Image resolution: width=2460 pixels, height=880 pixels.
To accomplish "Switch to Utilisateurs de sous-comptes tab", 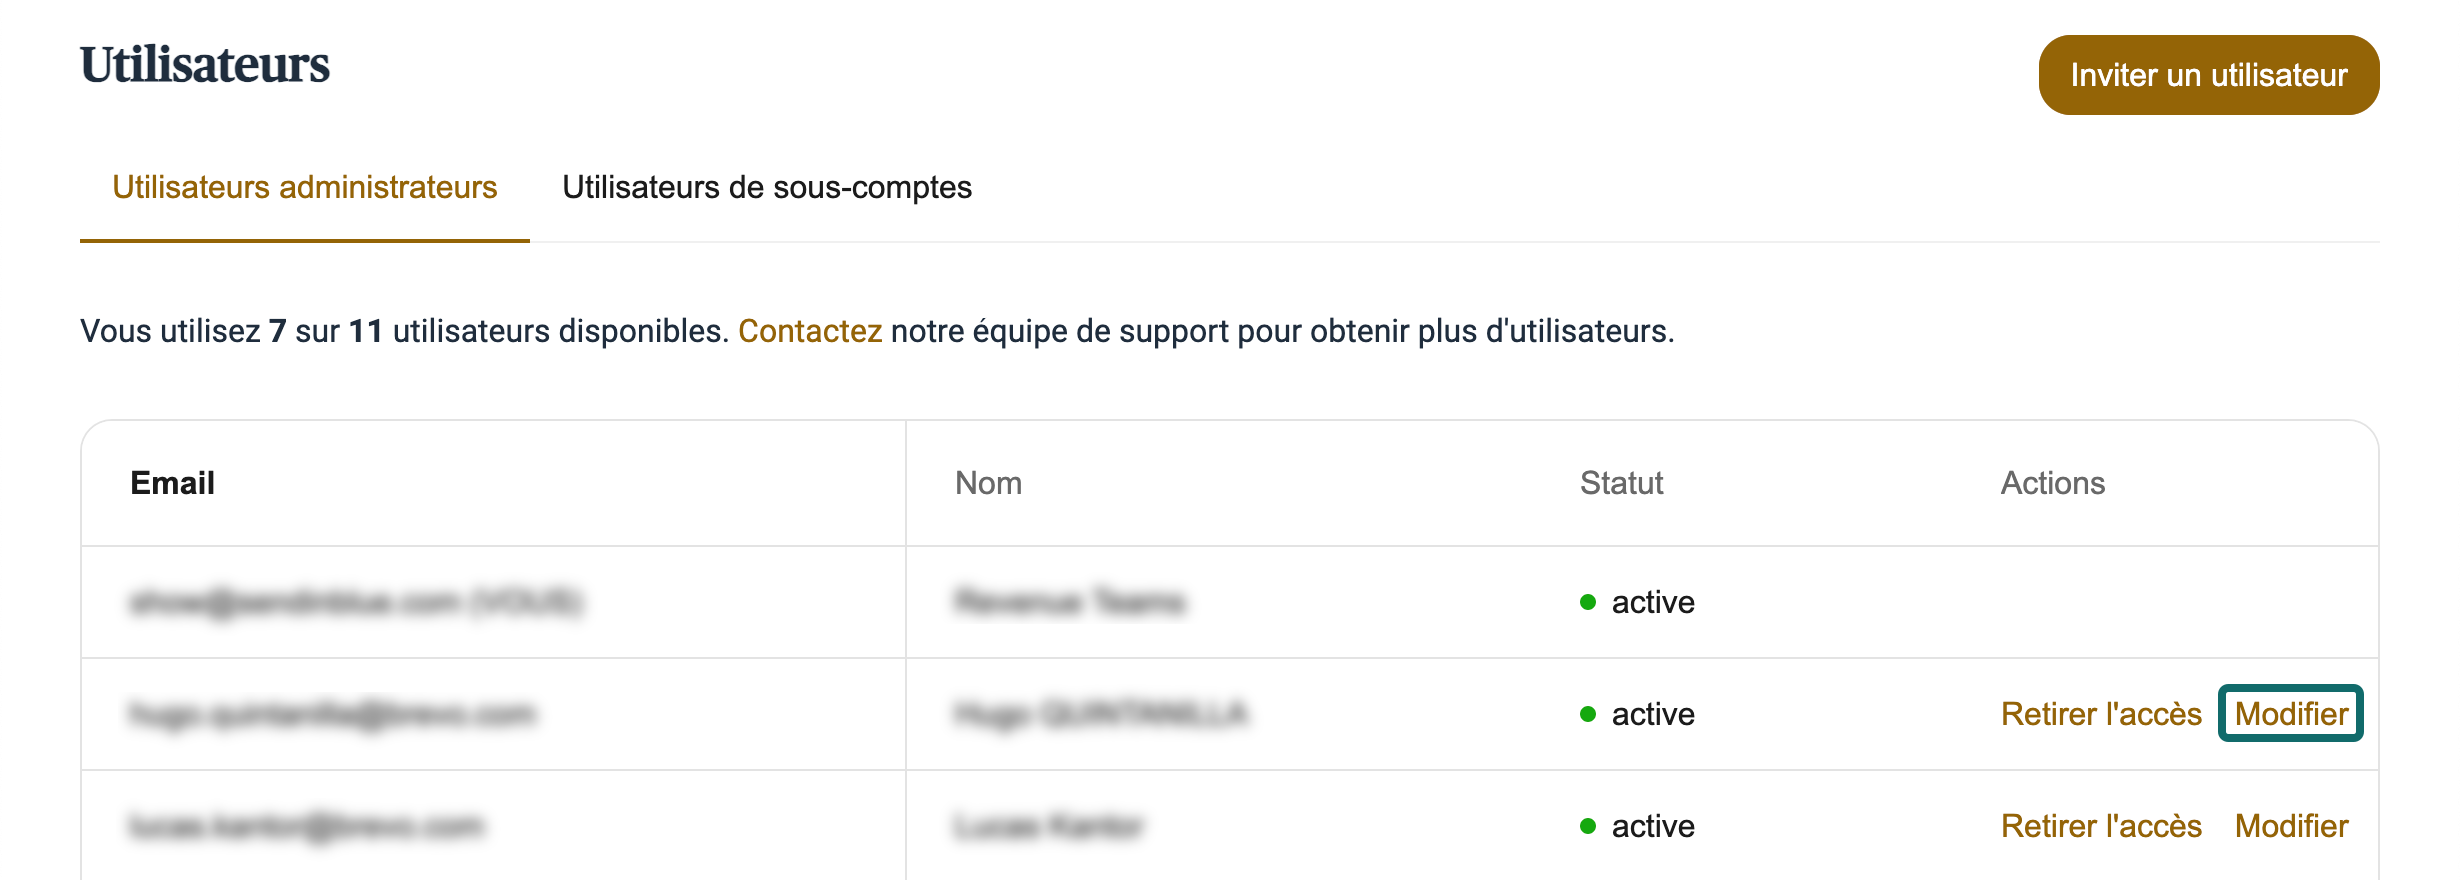I will coord(766,188).
